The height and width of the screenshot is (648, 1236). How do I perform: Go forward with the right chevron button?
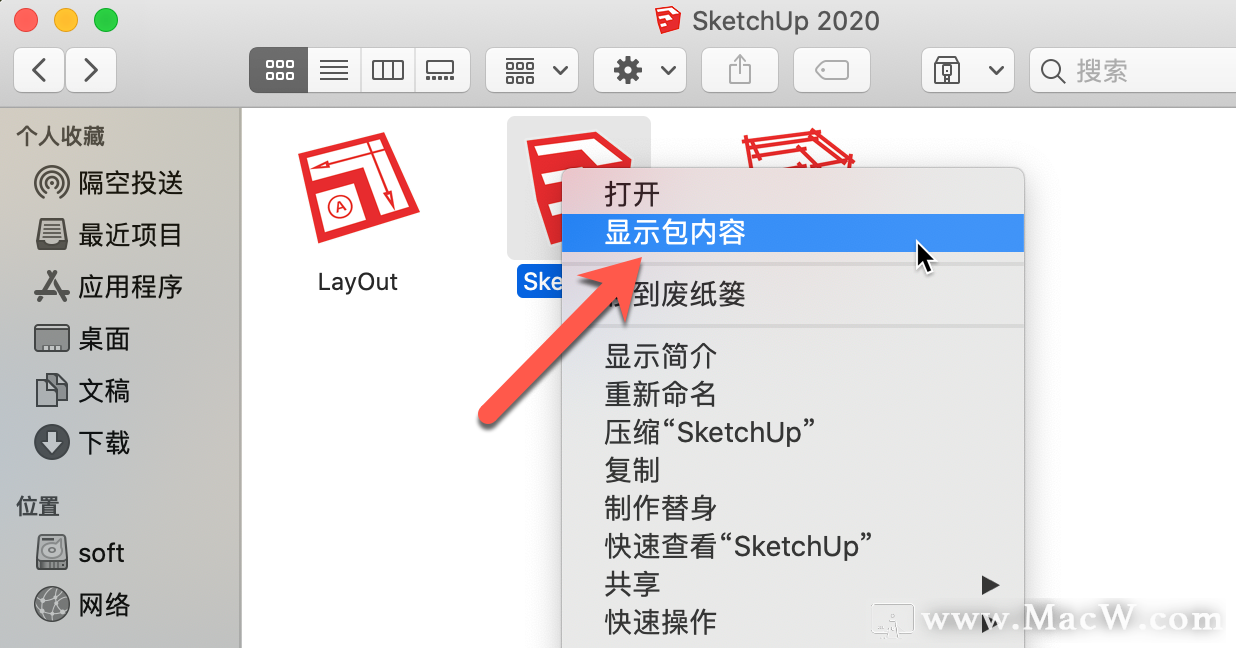[x=91, y=70]
